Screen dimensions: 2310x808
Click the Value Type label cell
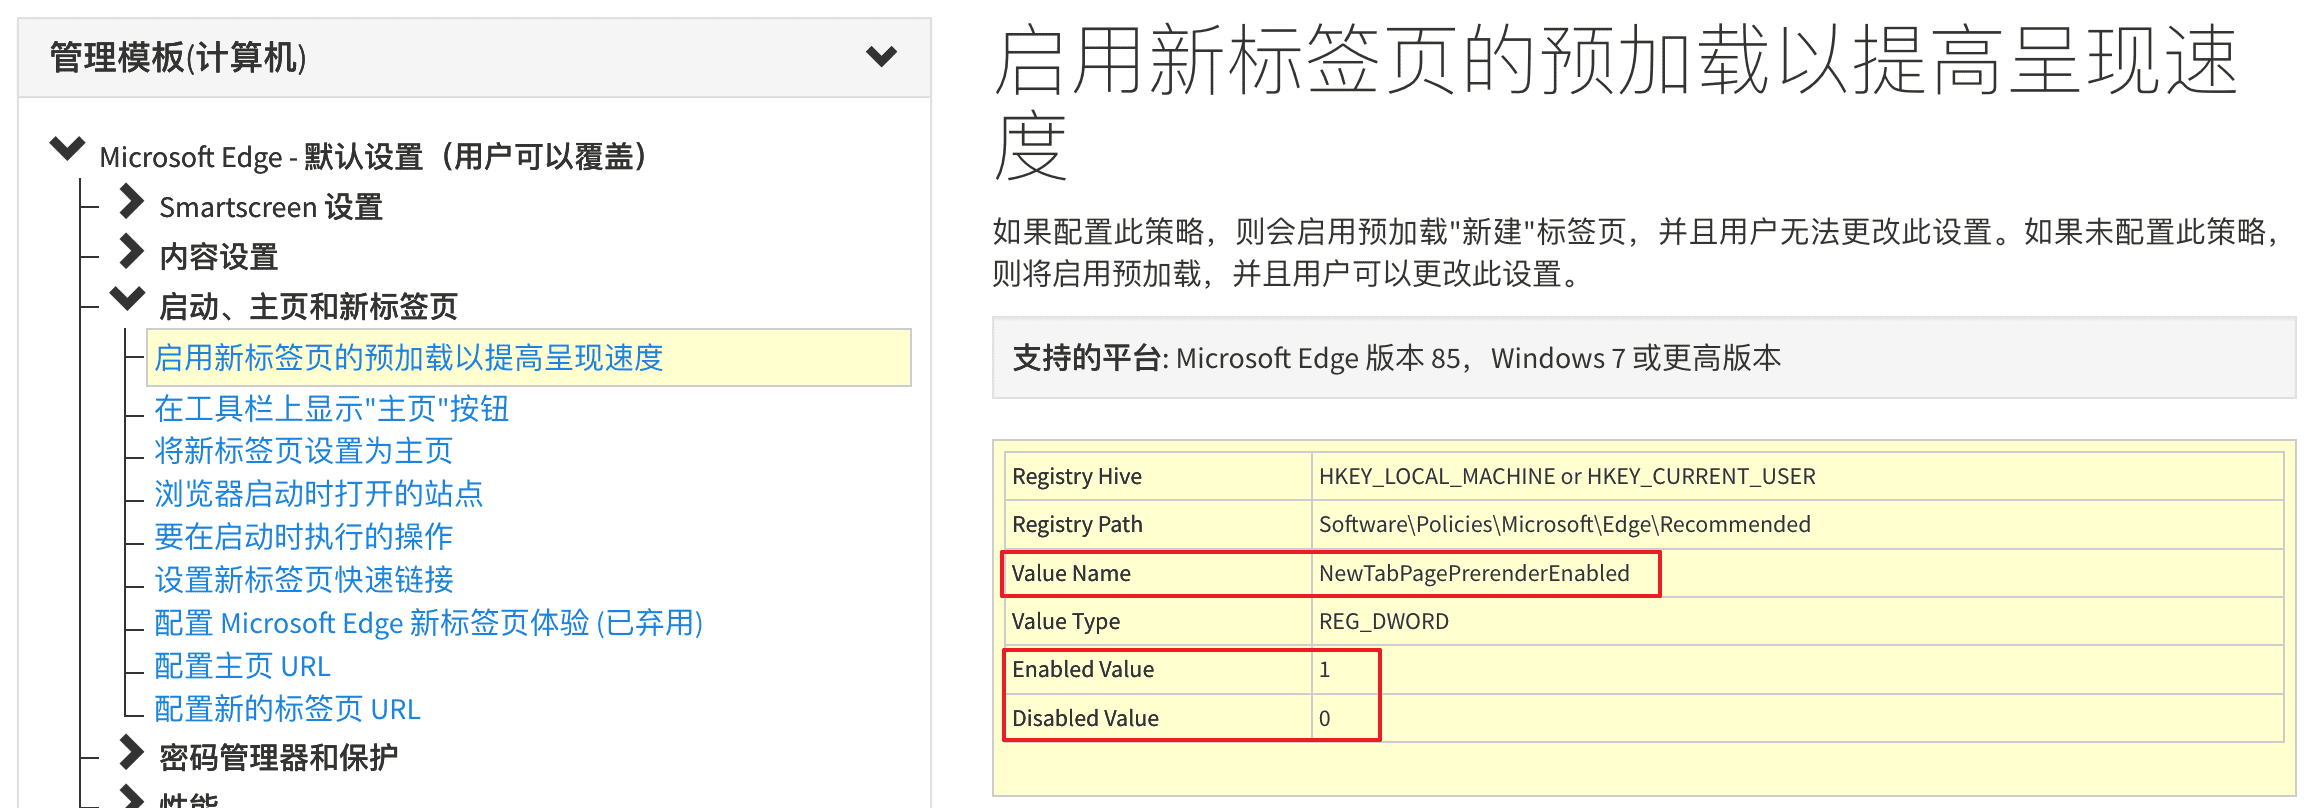point(1158,621)
